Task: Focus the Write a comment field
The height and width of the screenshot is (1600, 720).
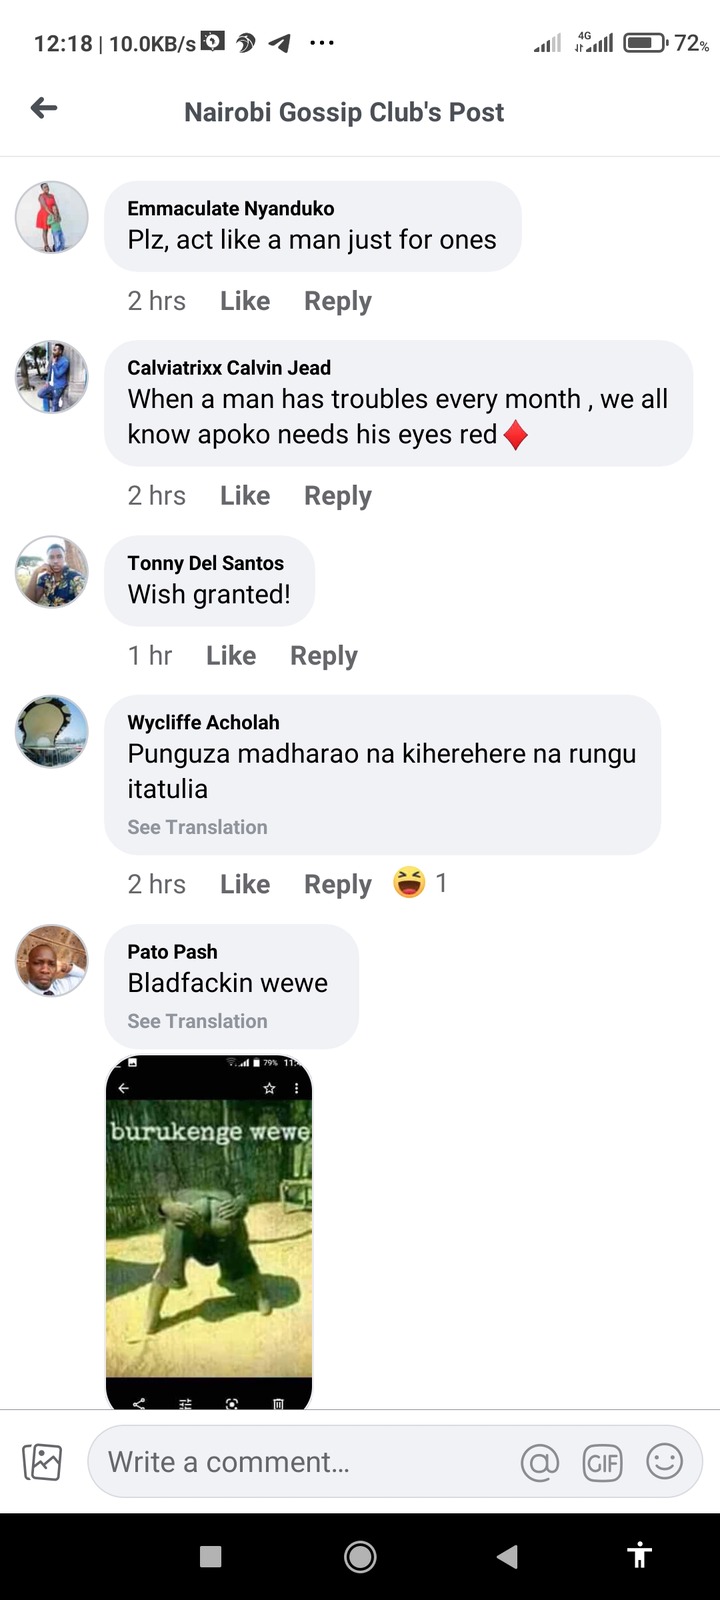Action: click(x=395, y=1462)
